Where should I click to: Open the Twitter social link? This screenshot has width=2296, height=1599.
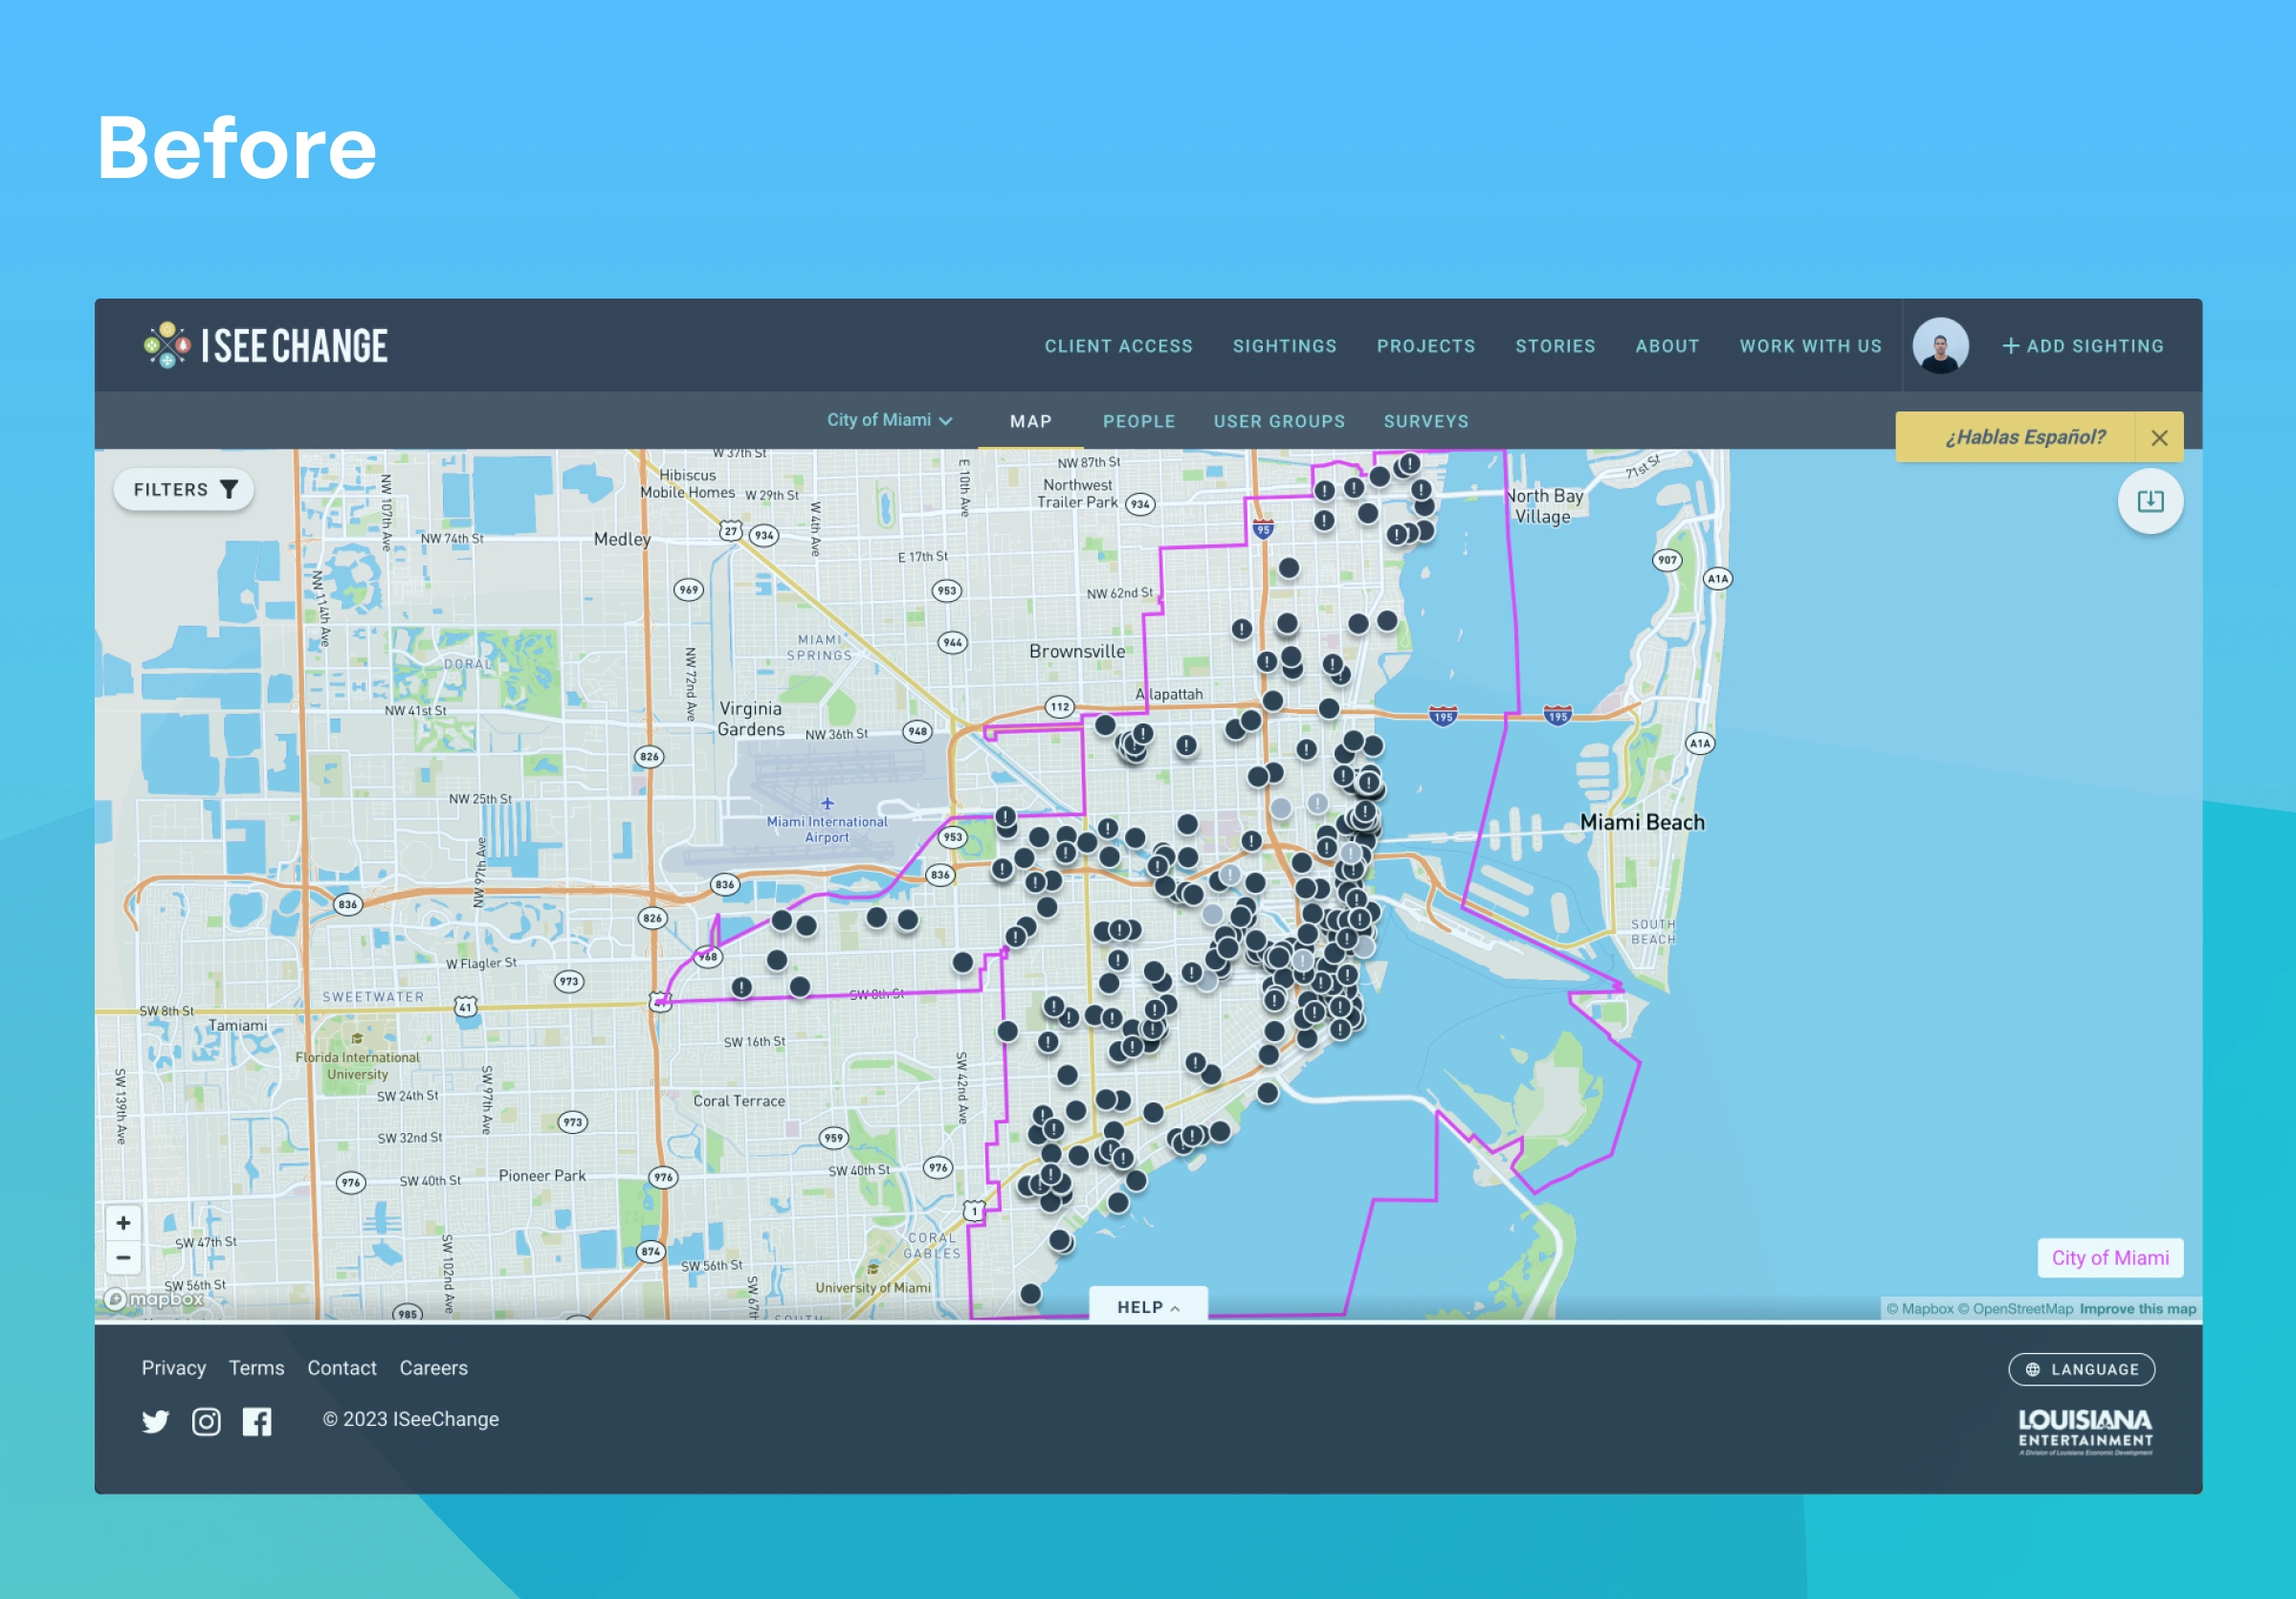[x=155, y=1421]
